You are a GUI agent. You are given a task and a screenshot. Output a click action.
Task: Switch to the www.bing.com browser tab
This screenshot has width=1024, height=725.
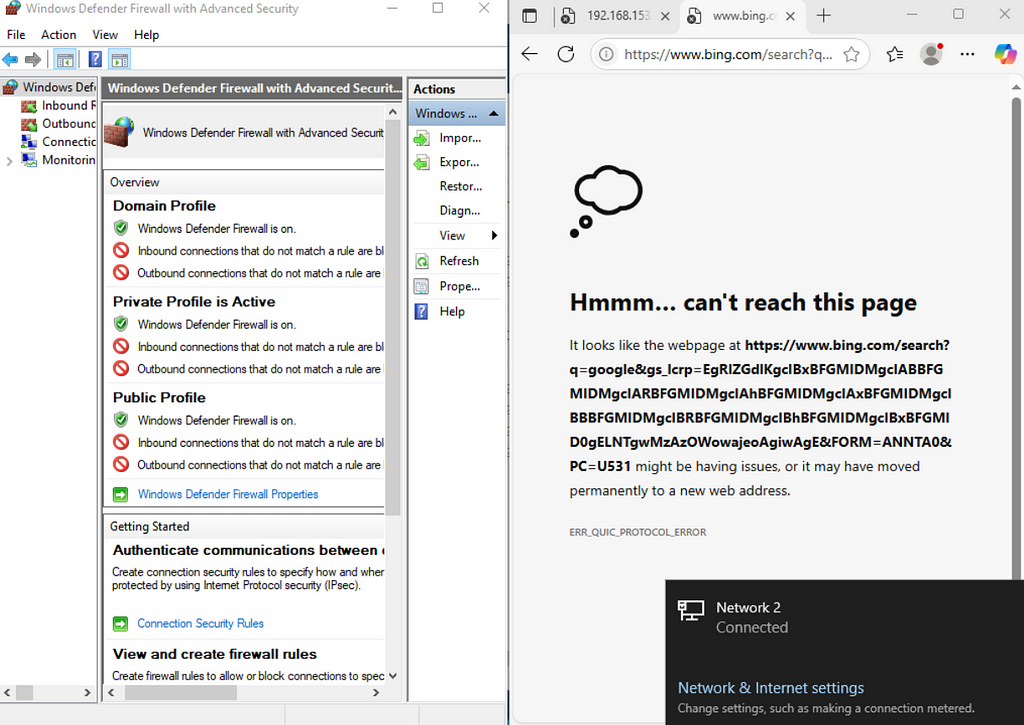pyautogui.click(x=741, y=16)
